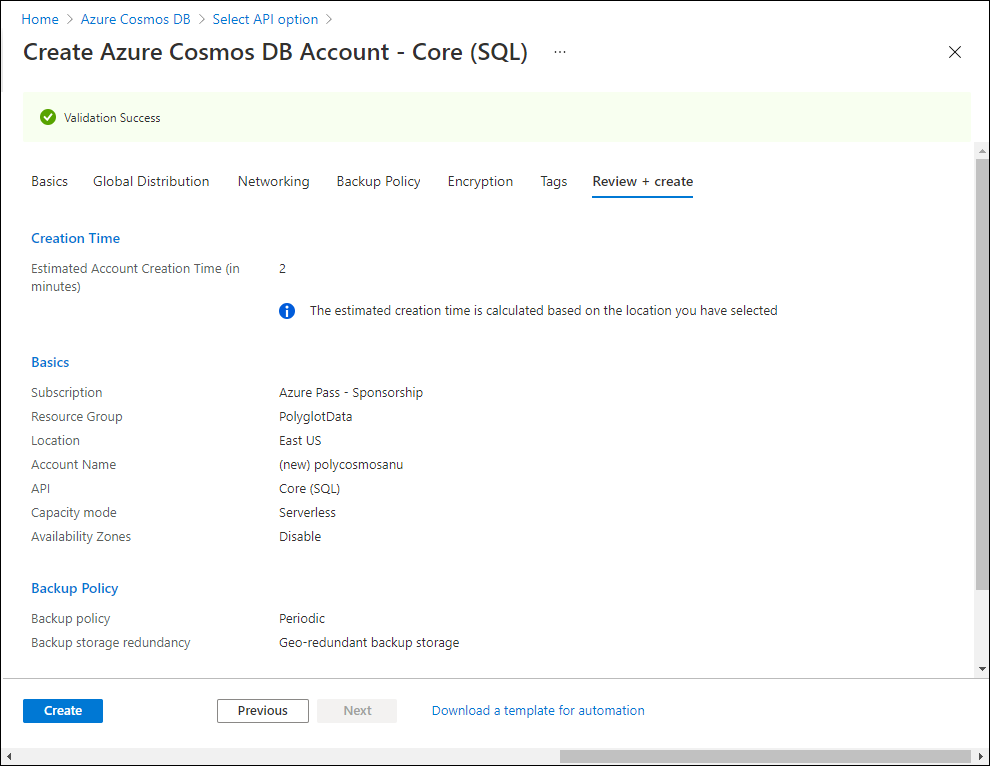The height and width of the screenshot is (766, 990).
Task: Select the Networking tab
Action: tap(273, 181)
